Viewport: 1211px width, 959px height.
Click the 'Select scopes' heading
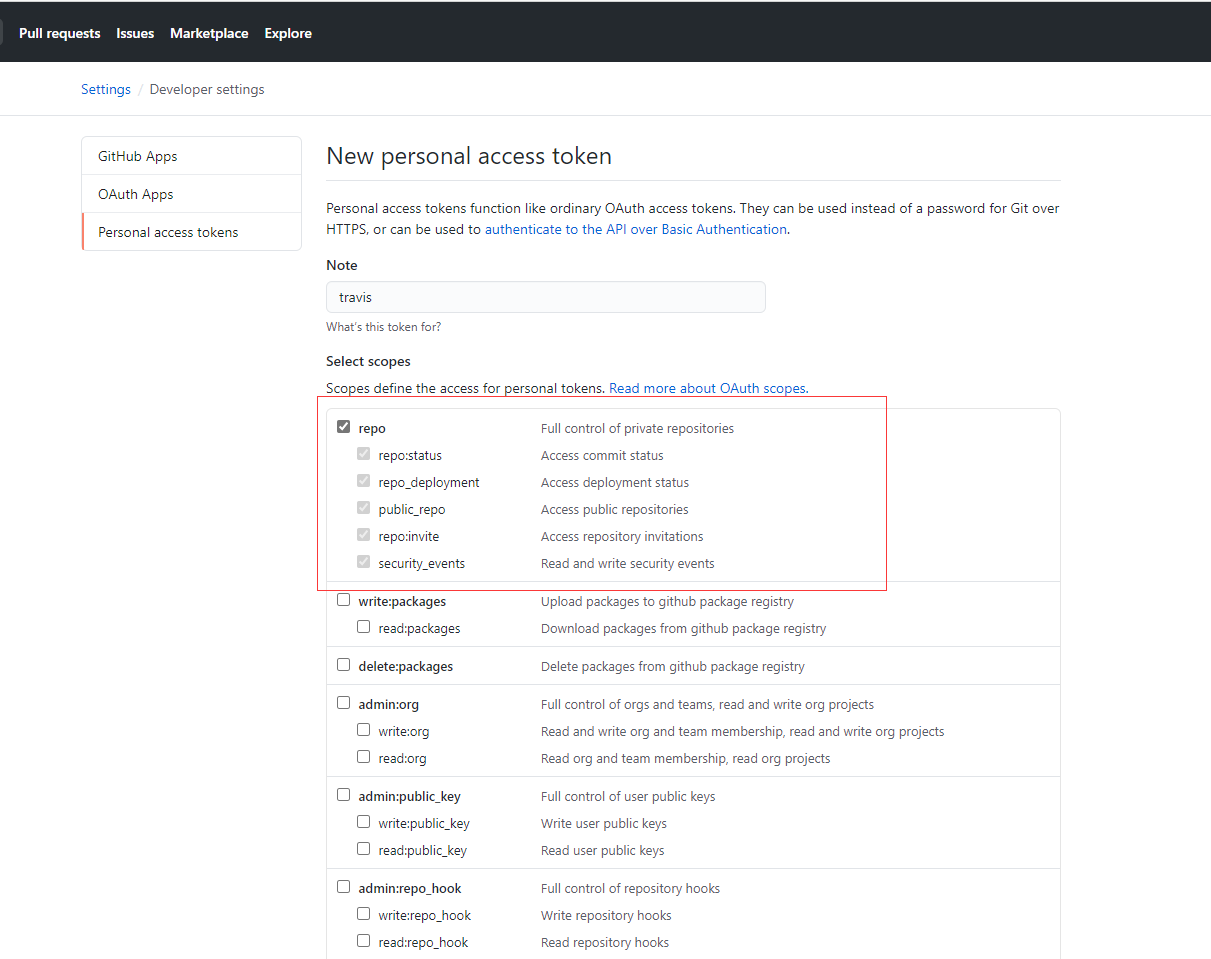pos(368,361)
